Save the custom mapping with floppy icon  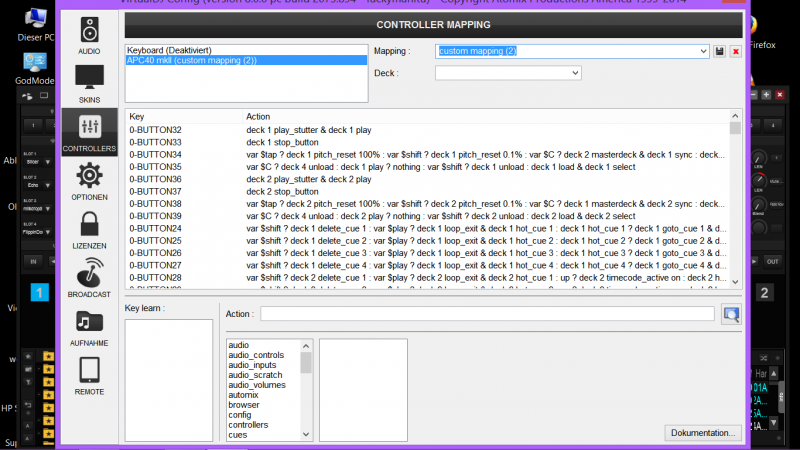(720, 51)
